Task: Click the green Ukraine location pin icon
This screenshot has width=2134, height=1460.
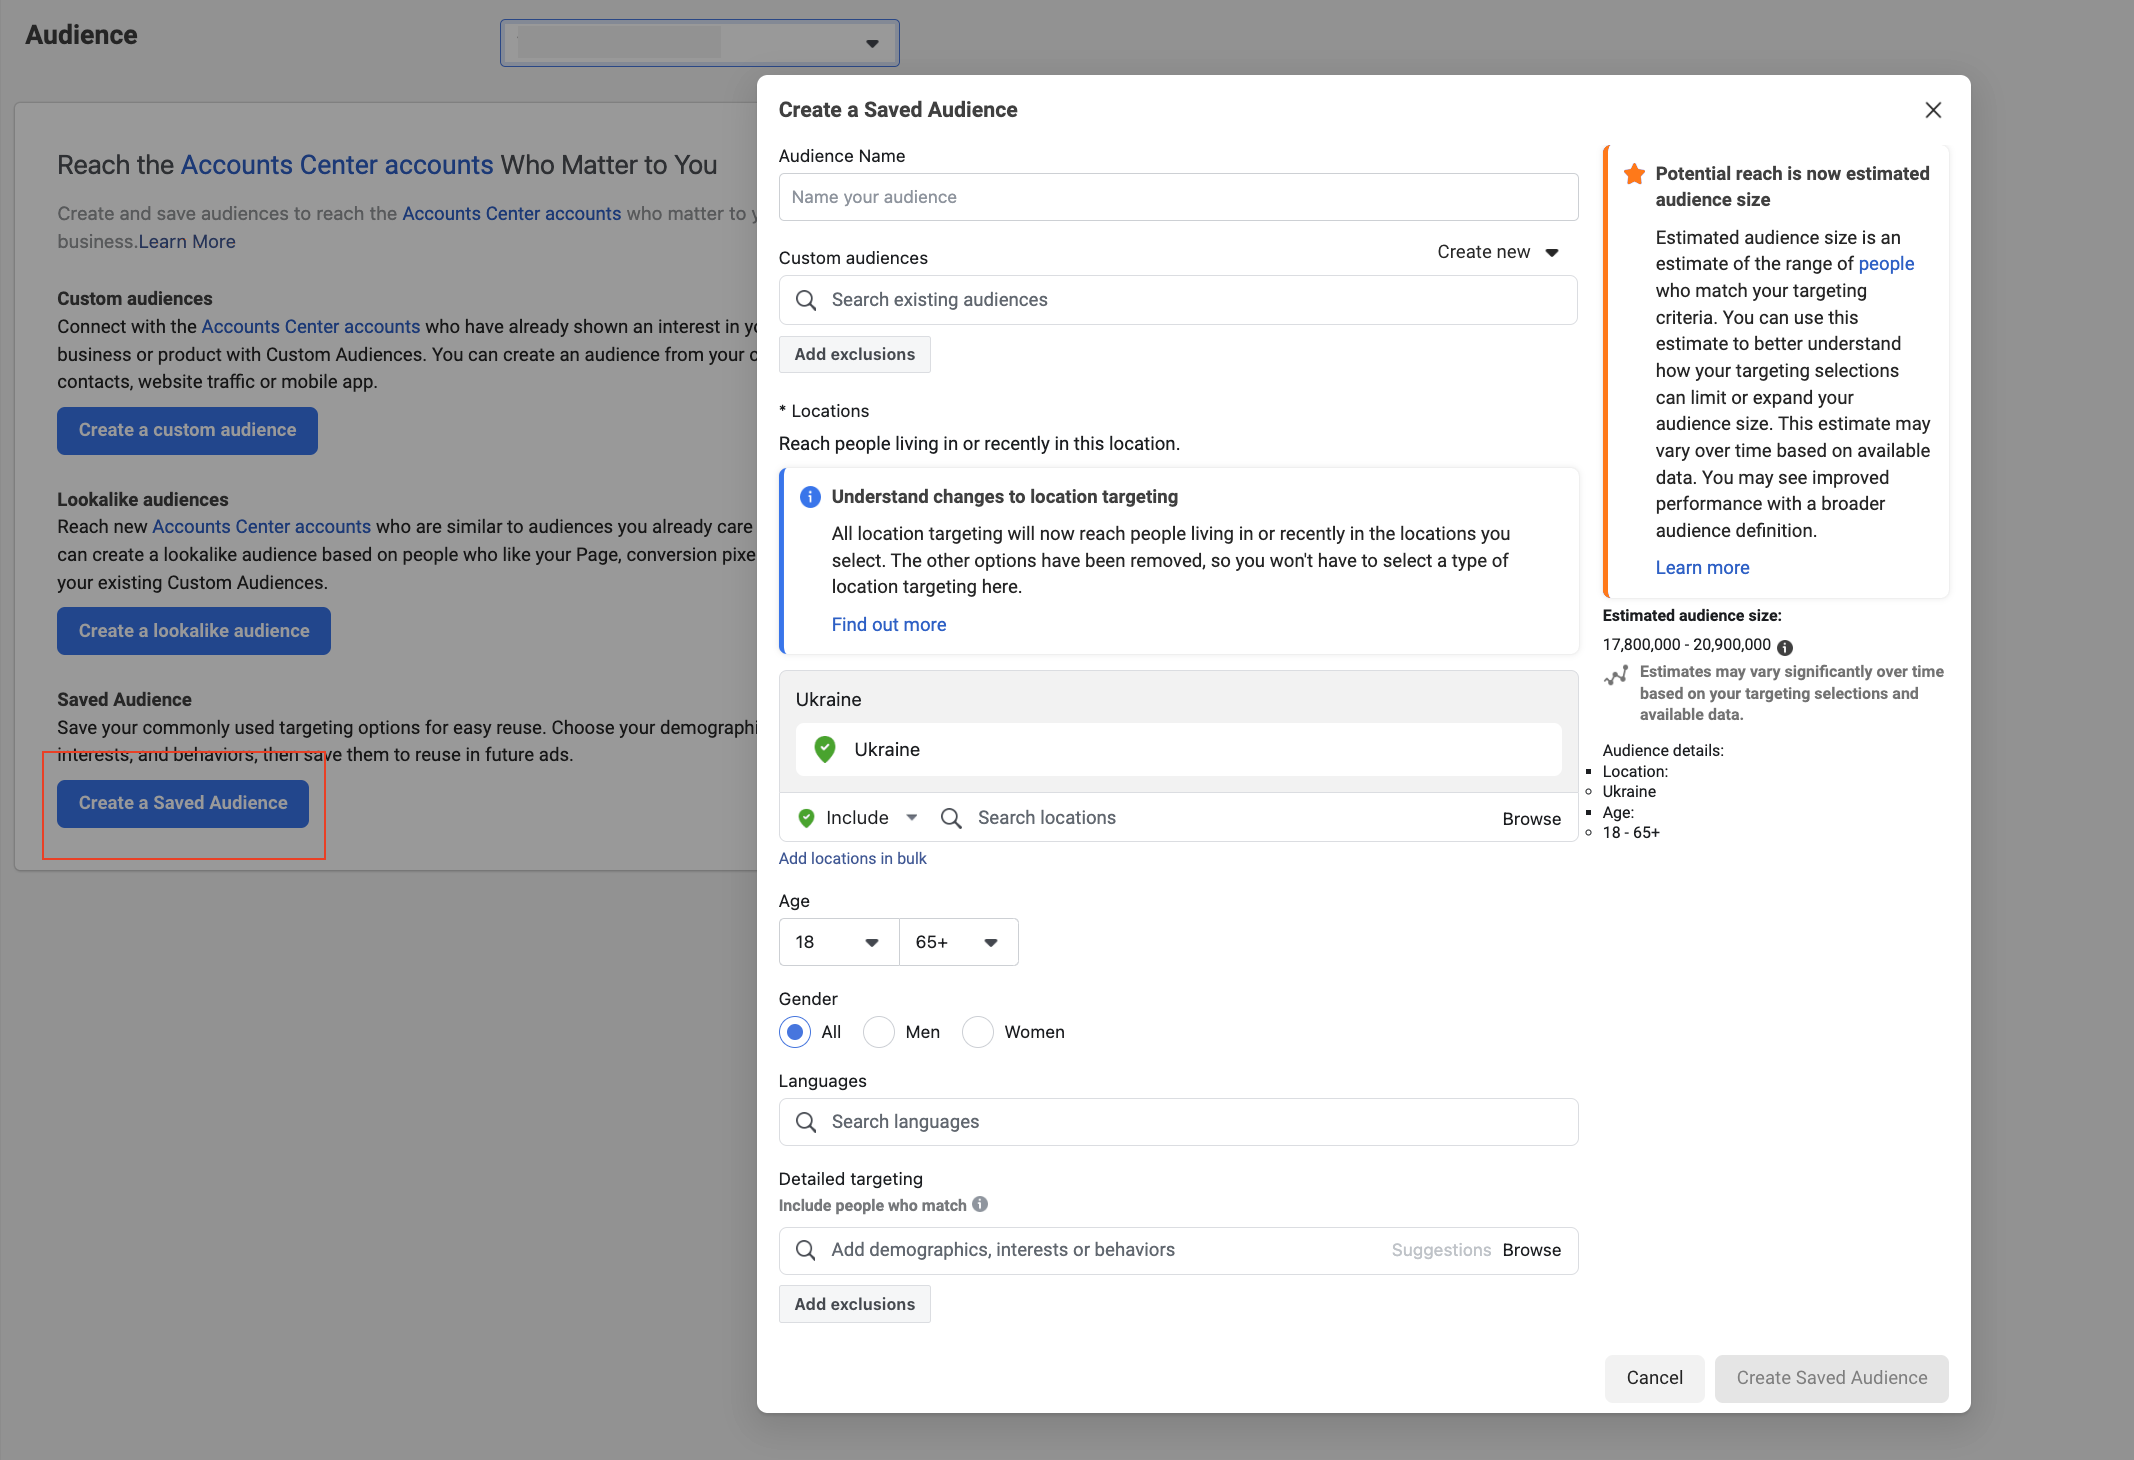Action: tap(825, 749)
